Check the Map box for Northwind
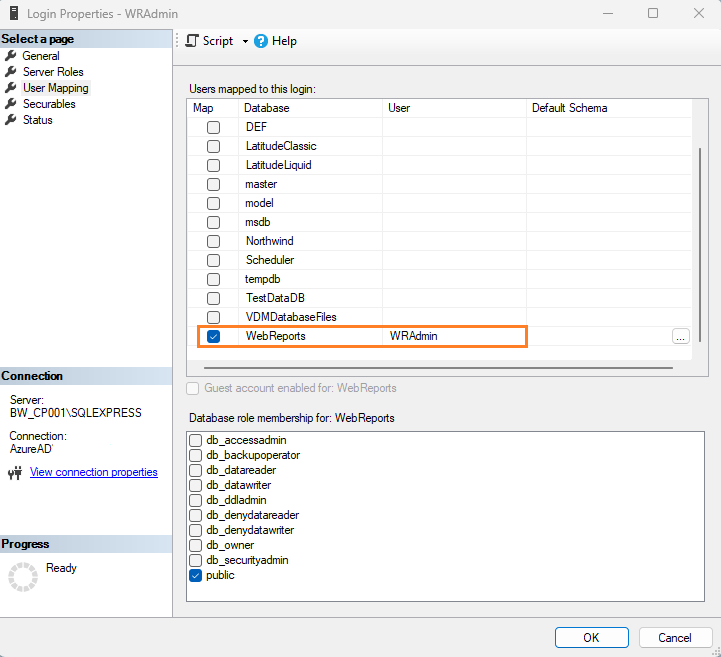The image size is (721, 657). [213, 241]
